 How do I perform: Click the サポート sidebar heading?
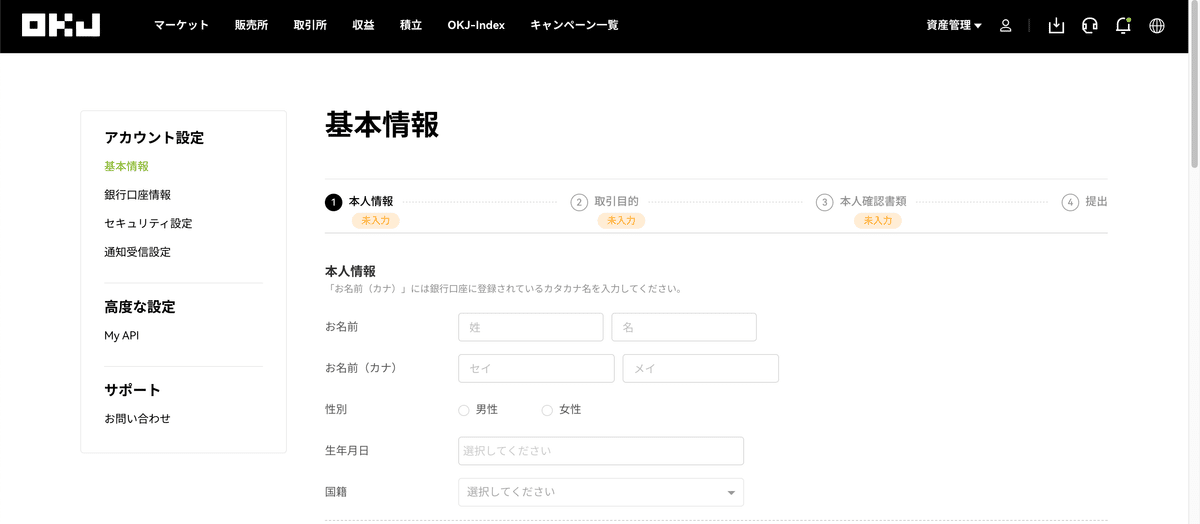click(132, 390)
